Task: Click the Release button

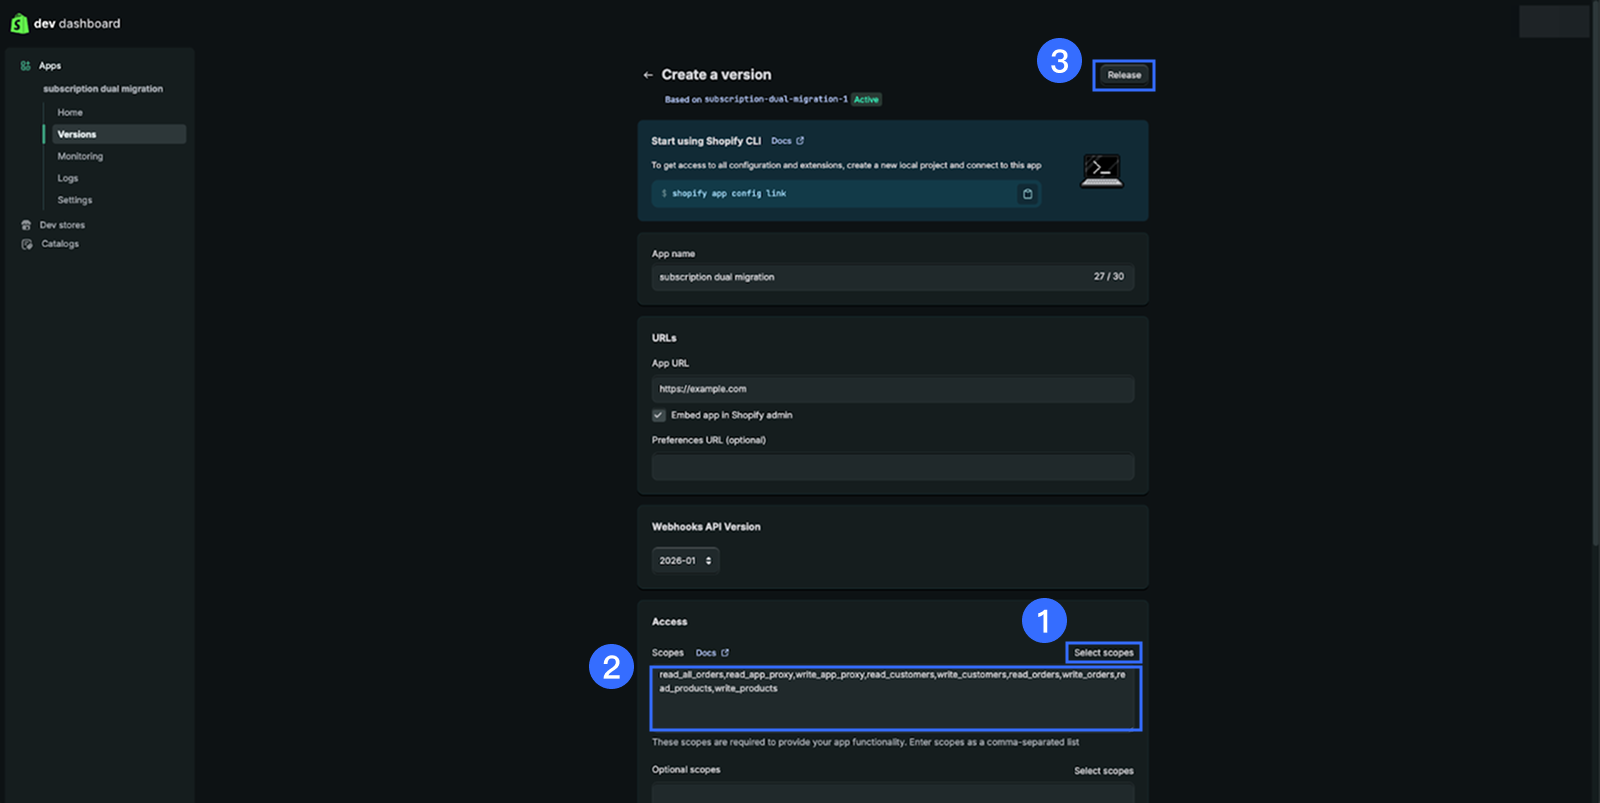Action: [x=1123, y=75]
